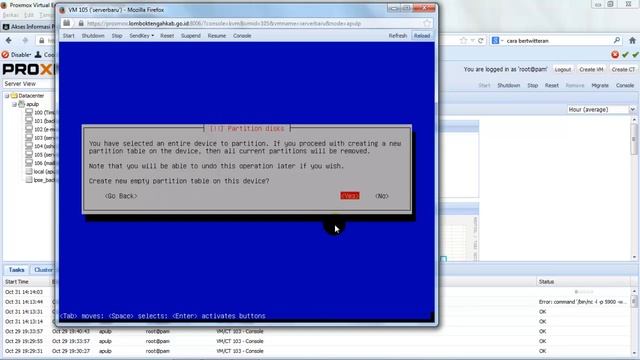Click the Status column header
640x360 pixels.
546,282
